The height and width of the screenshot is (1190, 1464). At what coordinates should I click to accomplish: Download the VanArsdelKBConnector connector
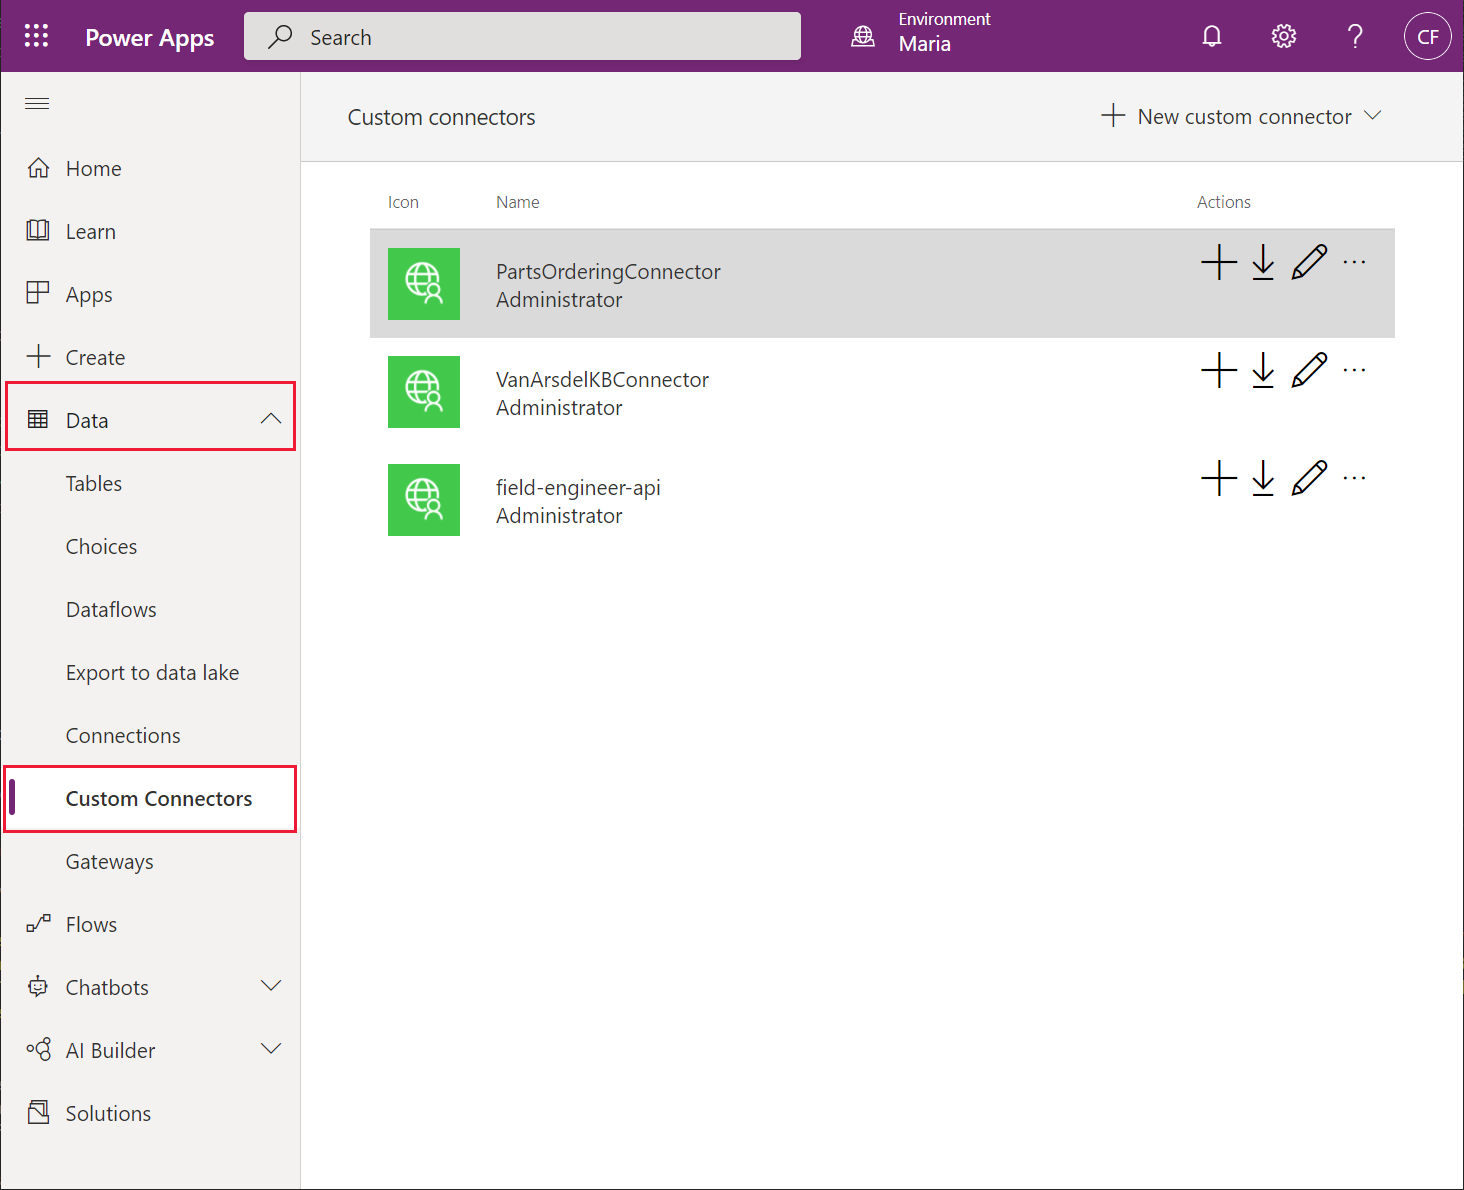[1263, 371]
